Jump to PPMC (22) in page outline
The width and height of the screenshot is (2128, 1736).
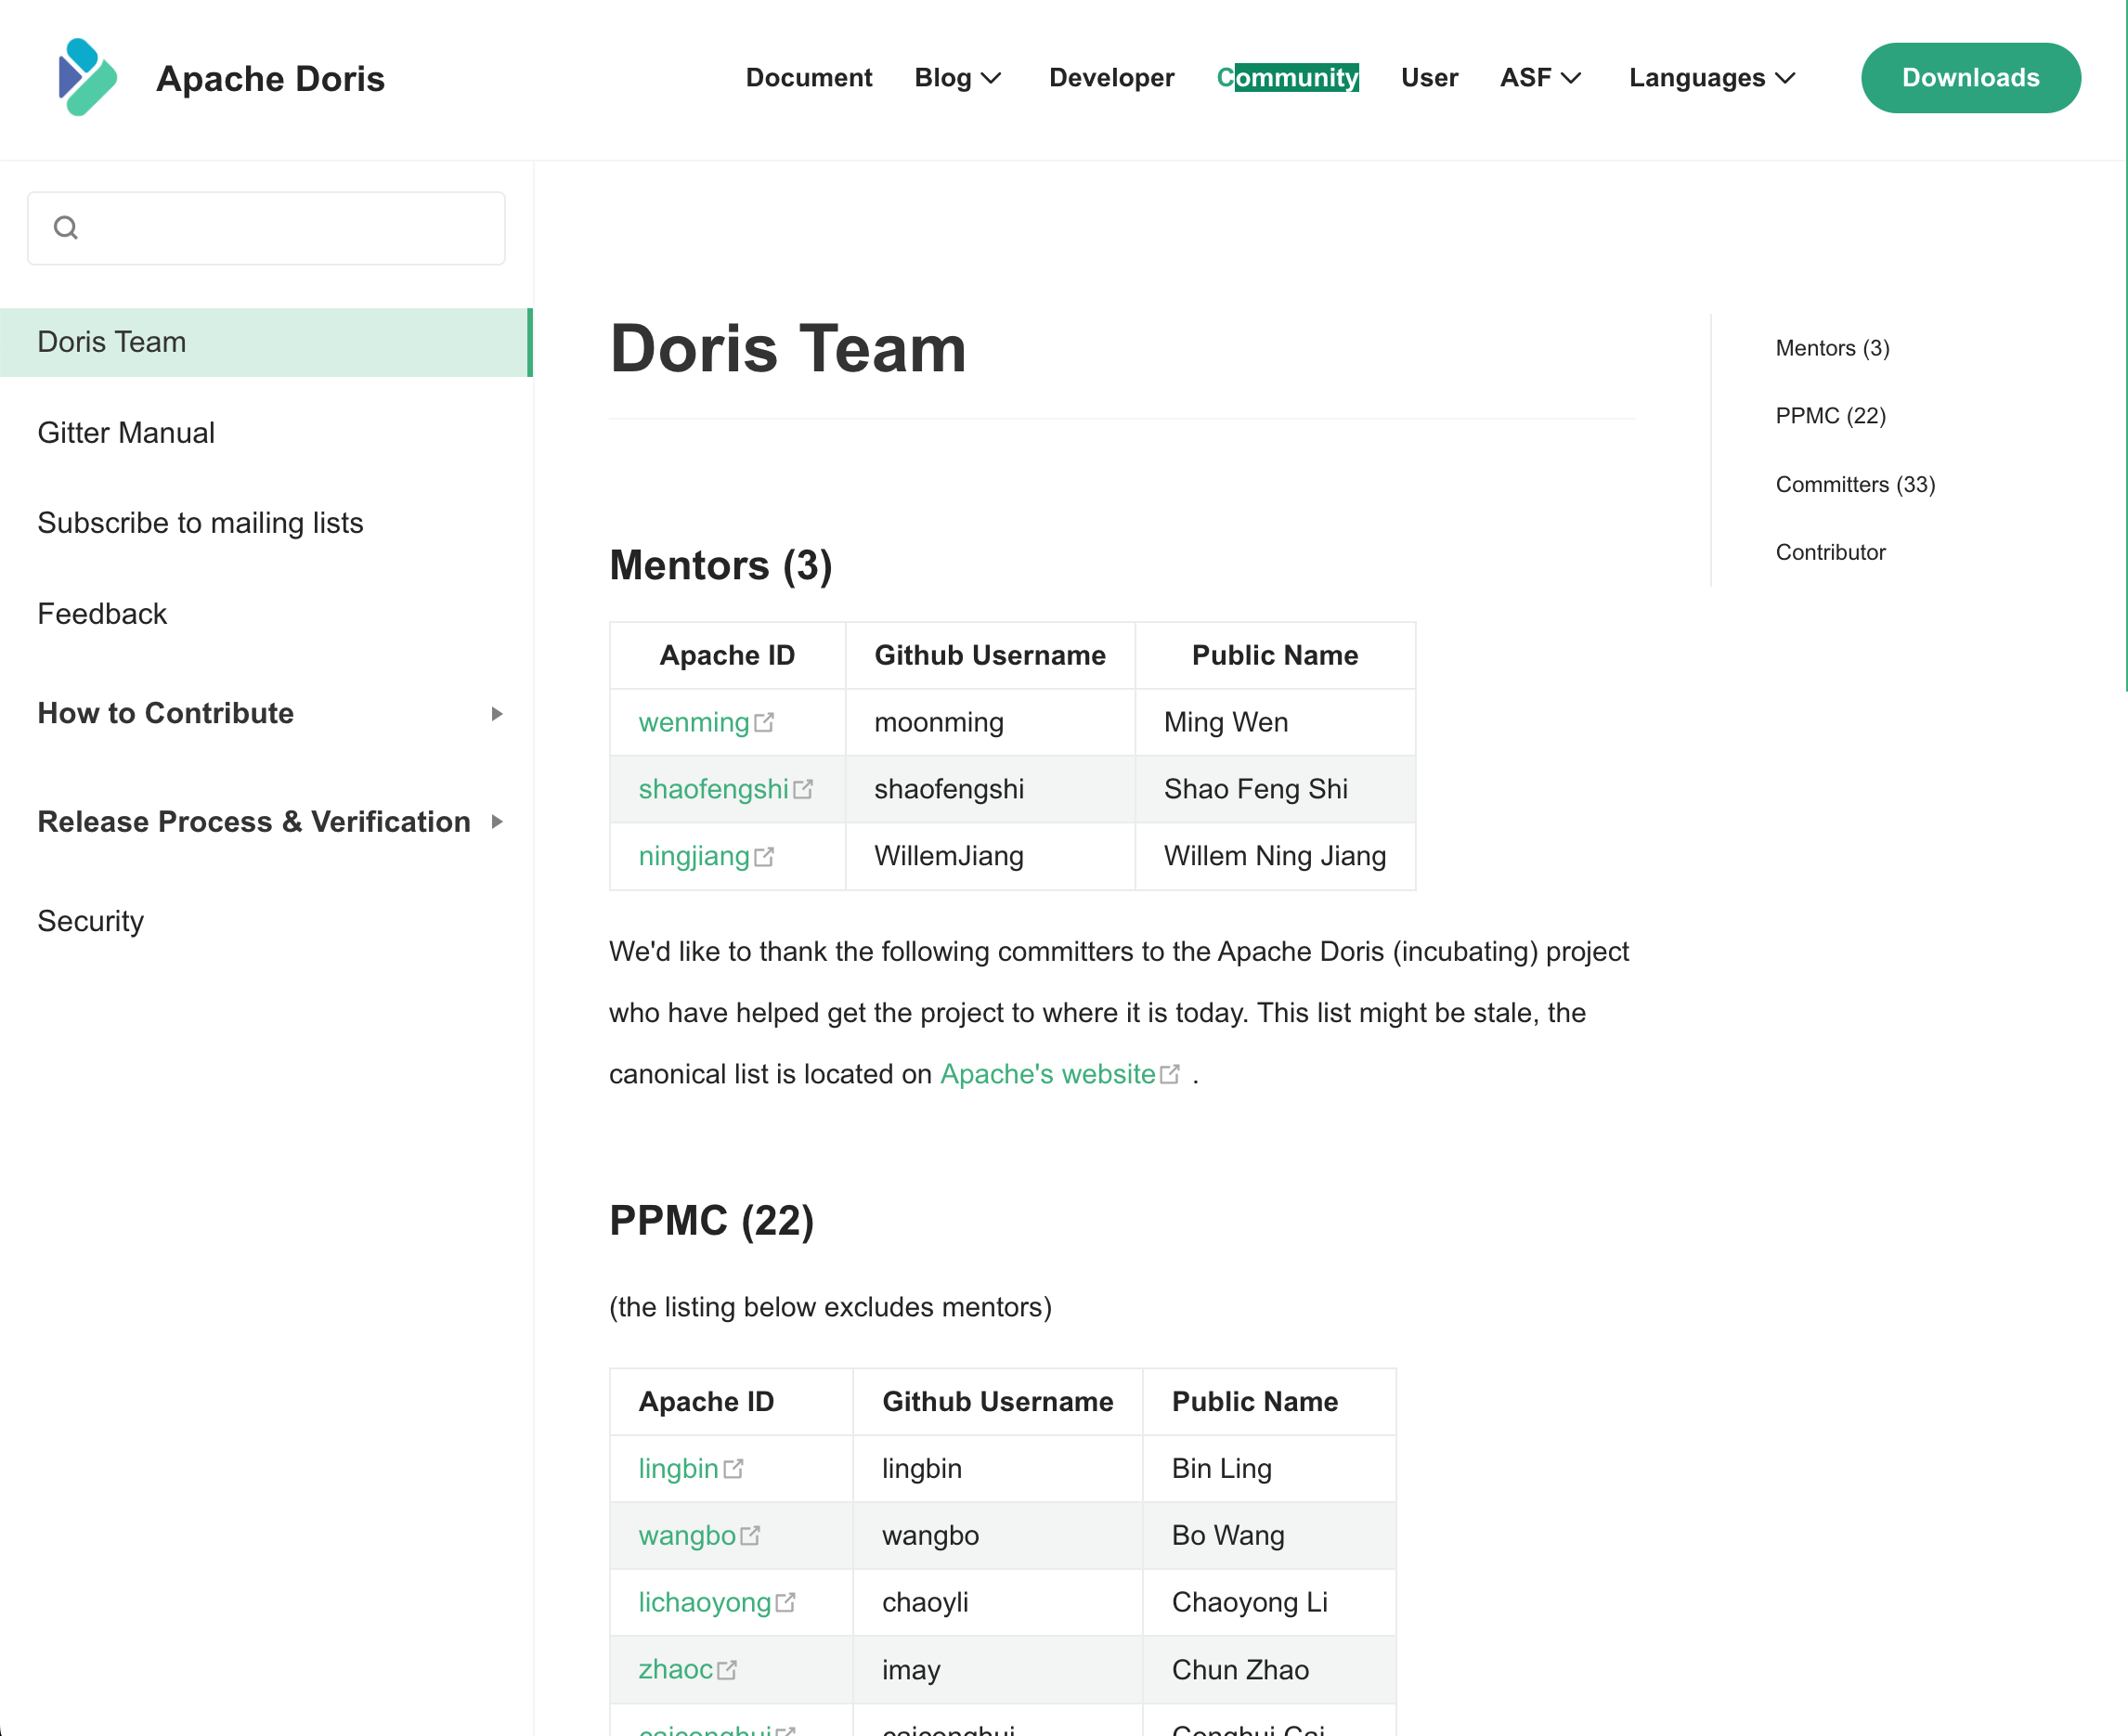click(x=1831, y=416)
